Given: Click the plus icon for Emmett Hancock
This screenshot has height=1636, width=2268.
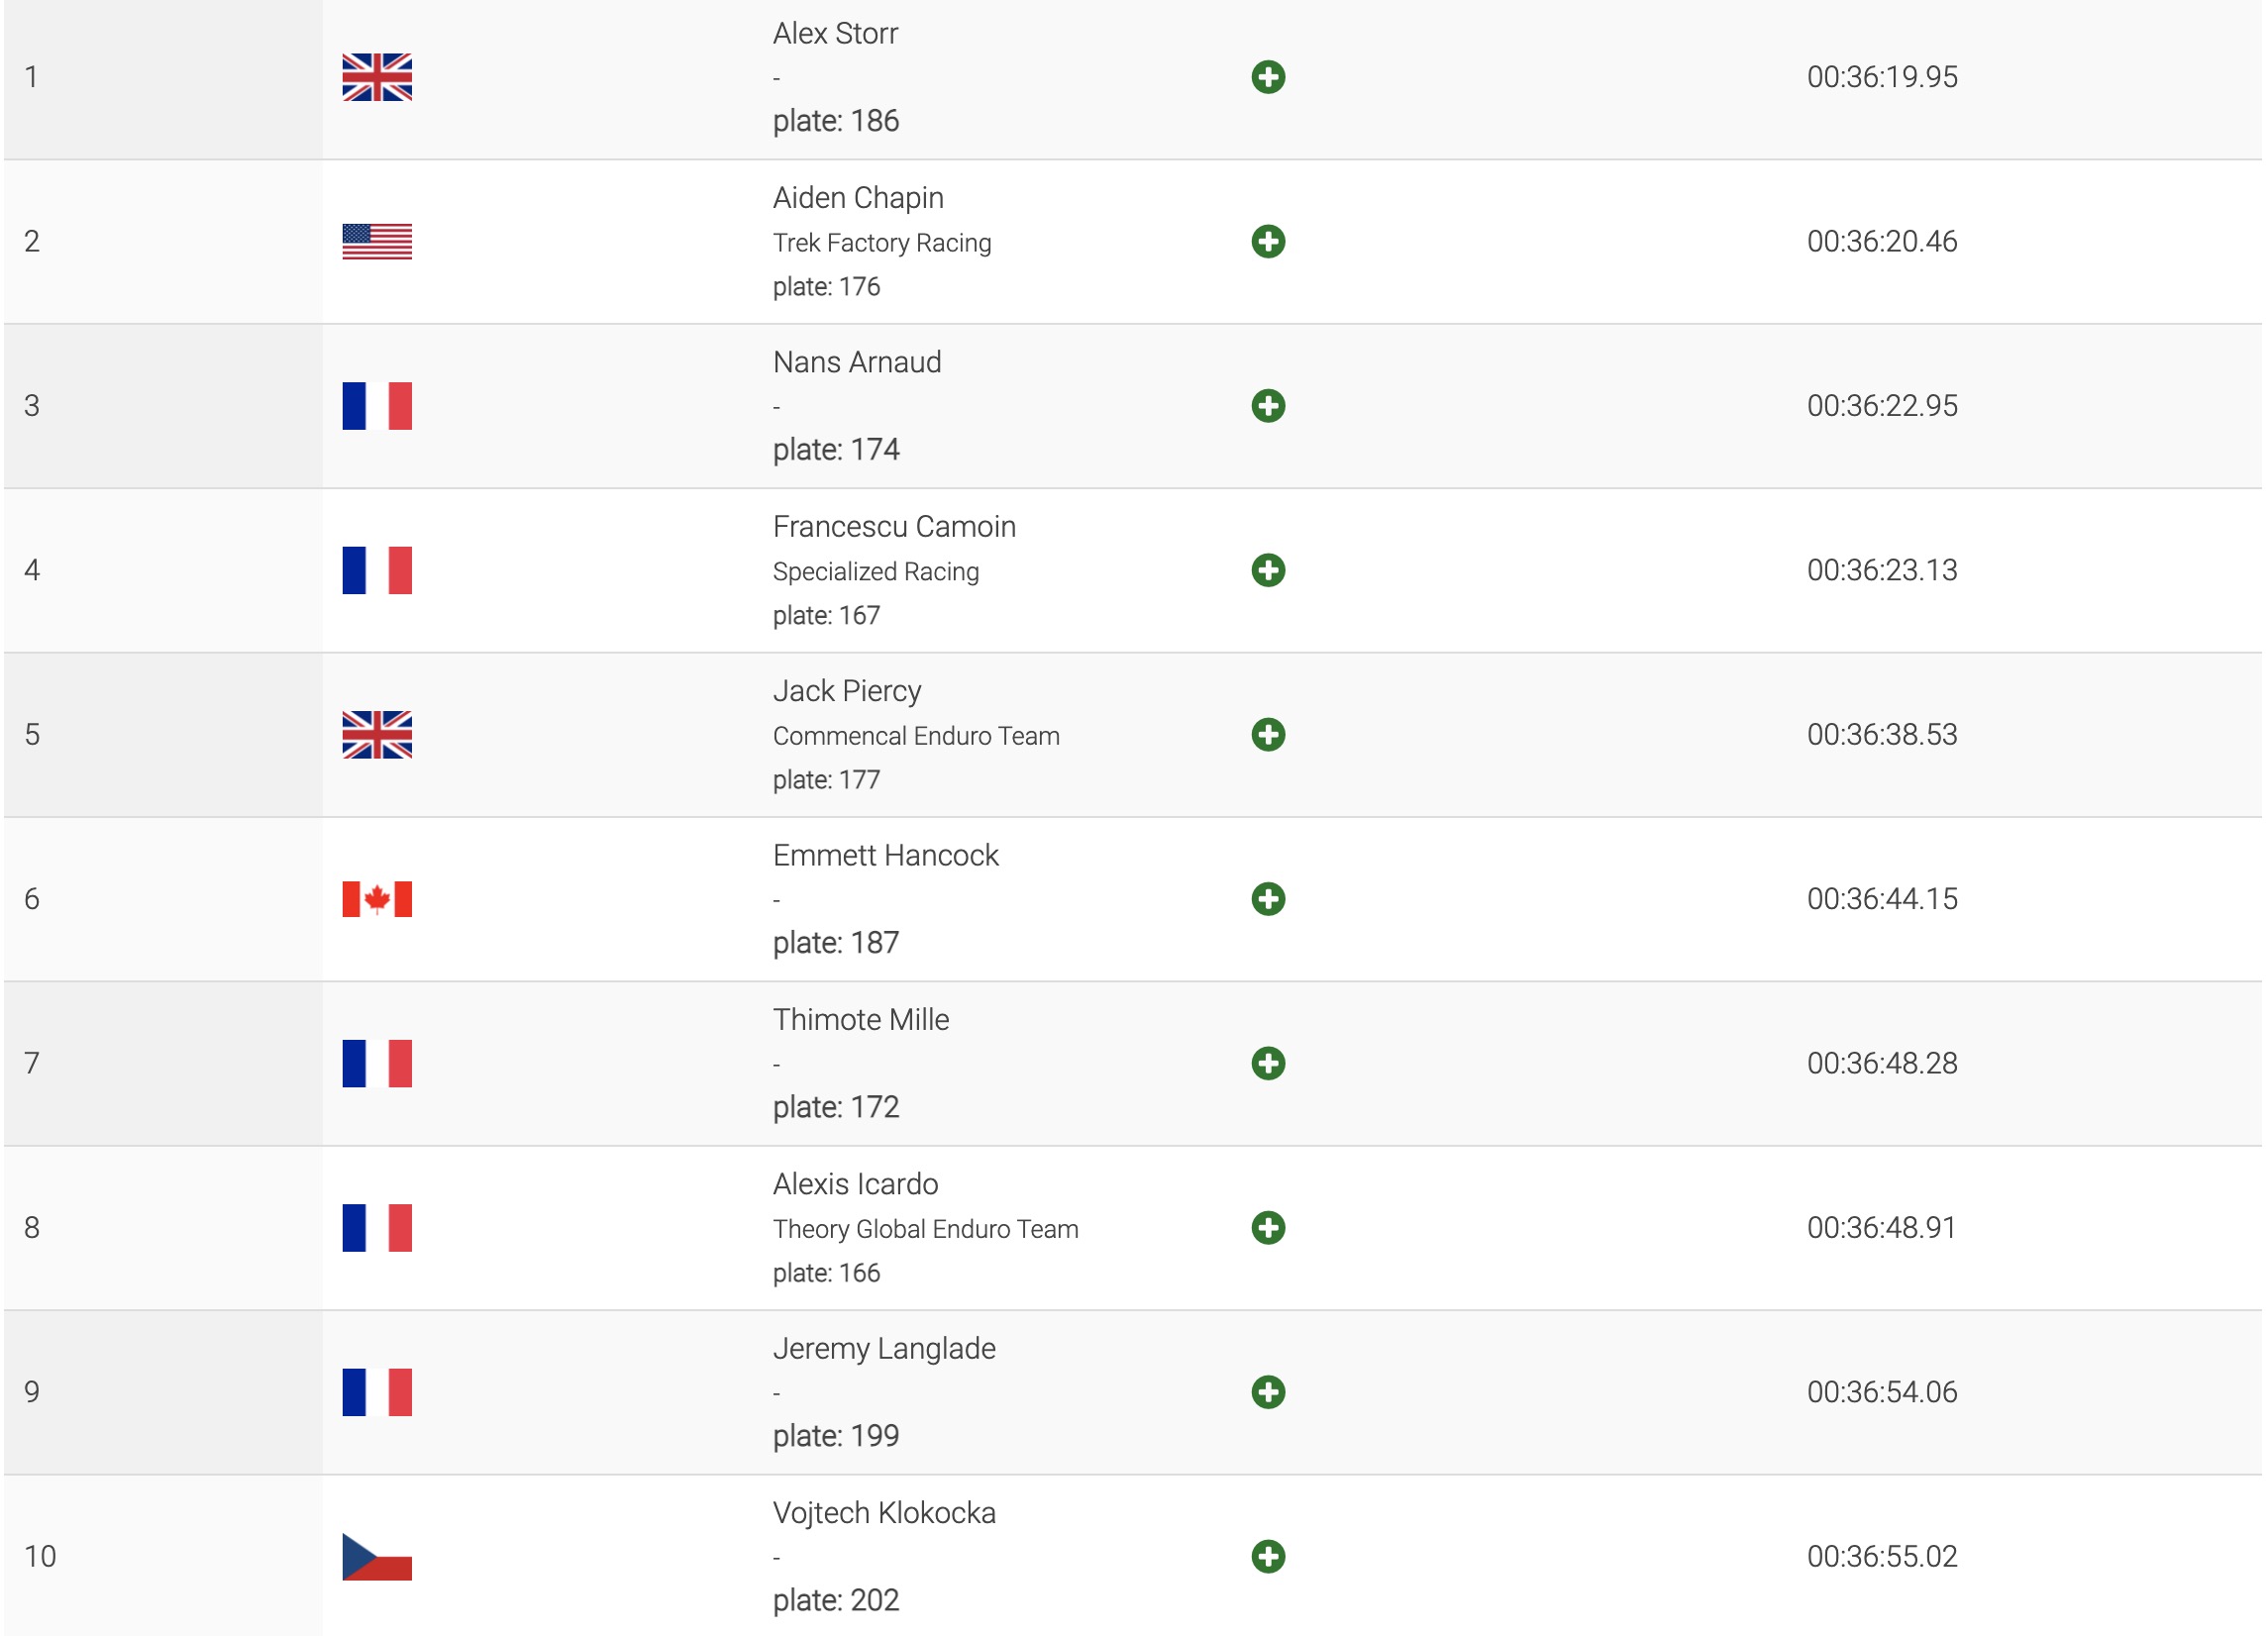Looking at the screenshot, I should point(1268,899).
